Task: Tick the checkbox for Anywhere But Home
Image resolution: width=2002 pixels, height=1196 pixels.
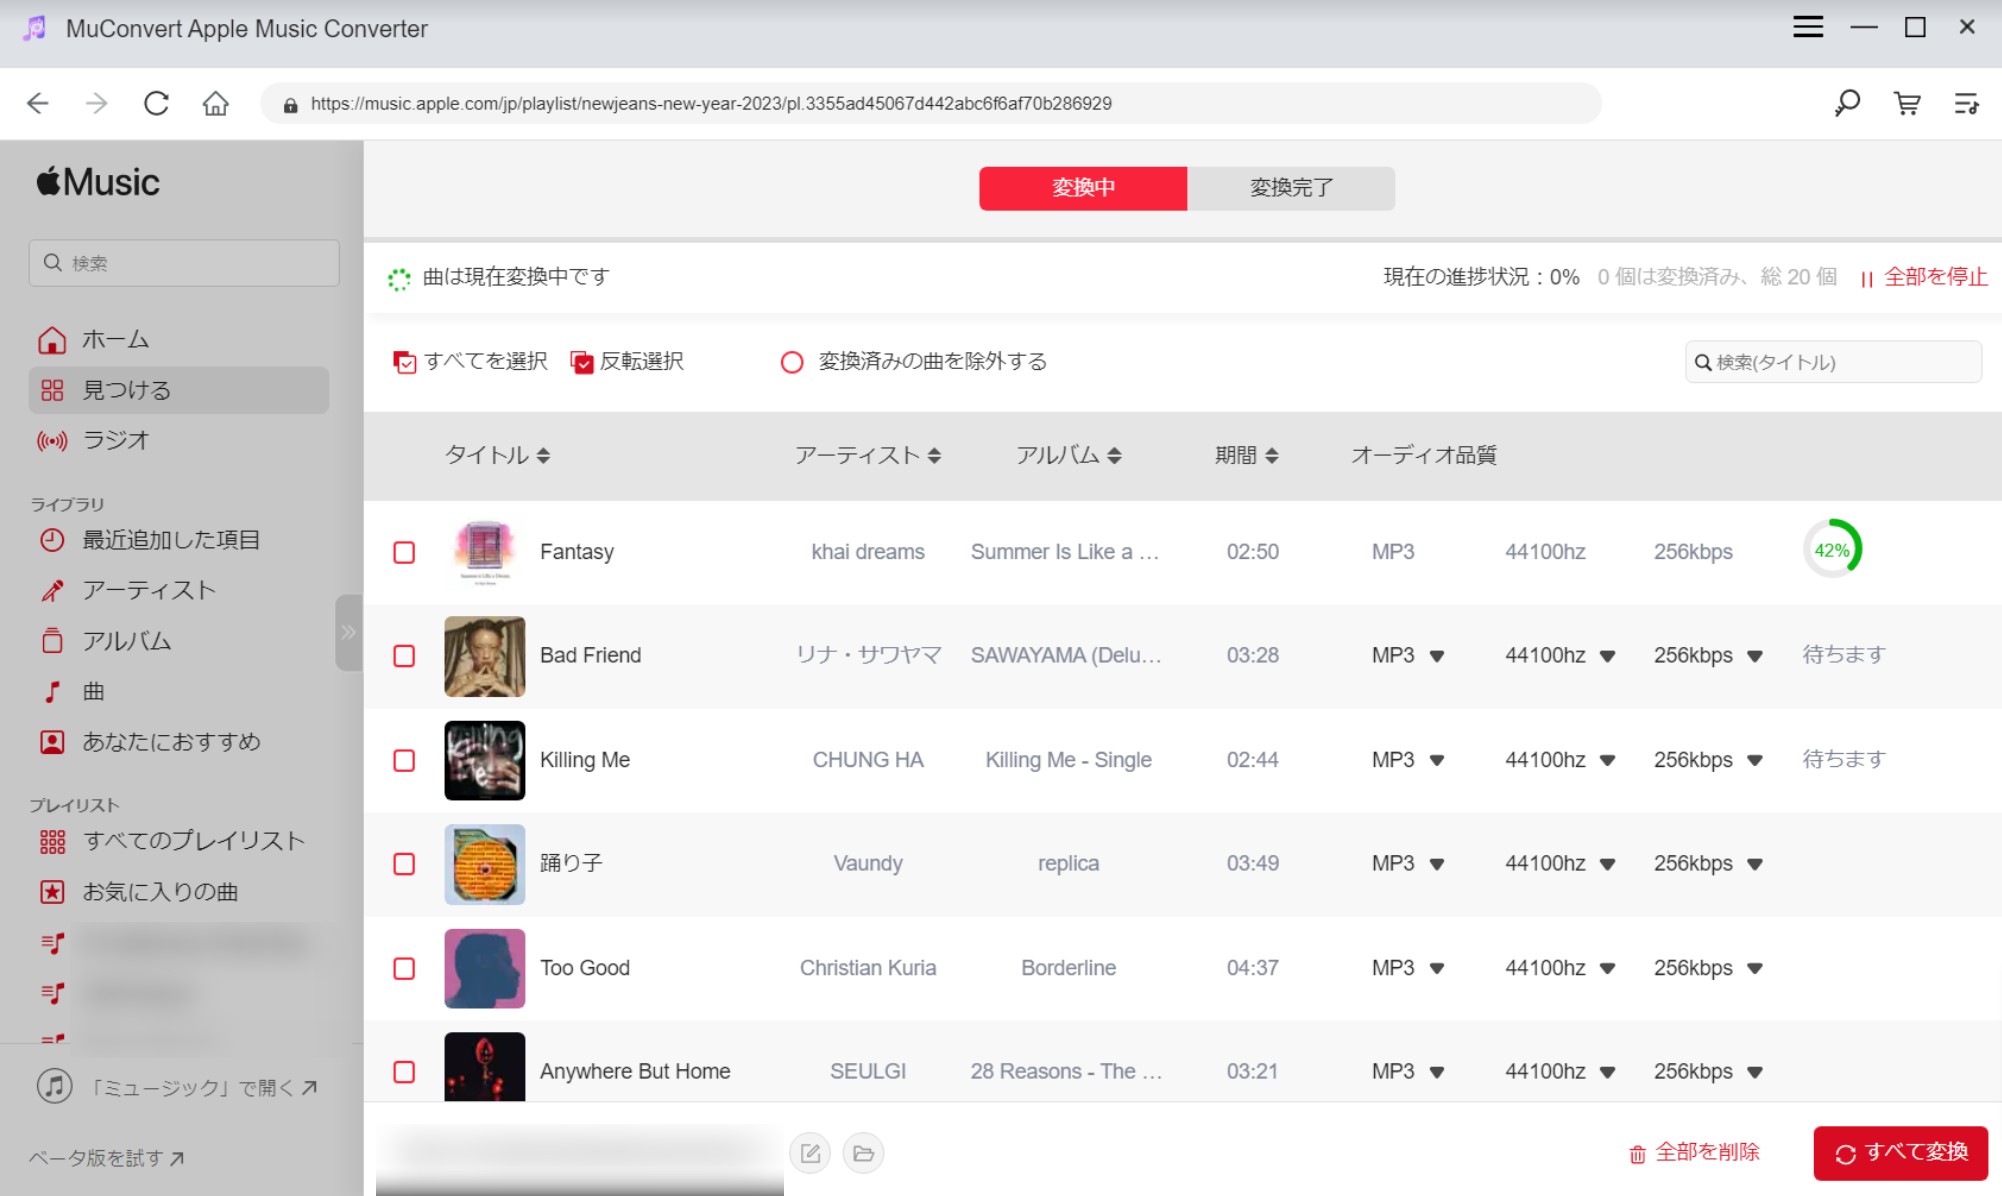Action: (404, 1072)
